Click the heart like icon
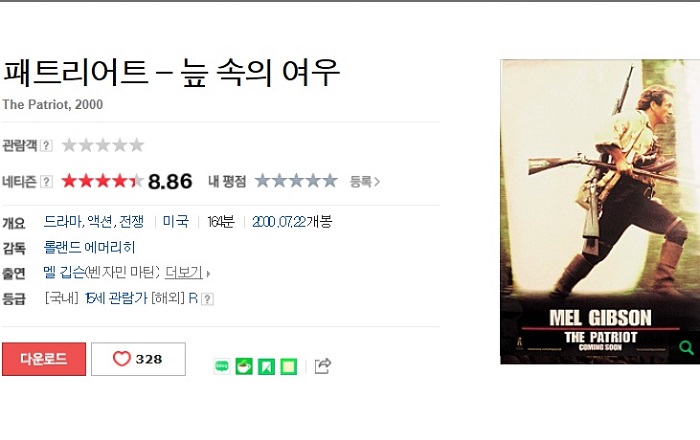Screen dimensions: 700x440 click(x=121, y=359)
